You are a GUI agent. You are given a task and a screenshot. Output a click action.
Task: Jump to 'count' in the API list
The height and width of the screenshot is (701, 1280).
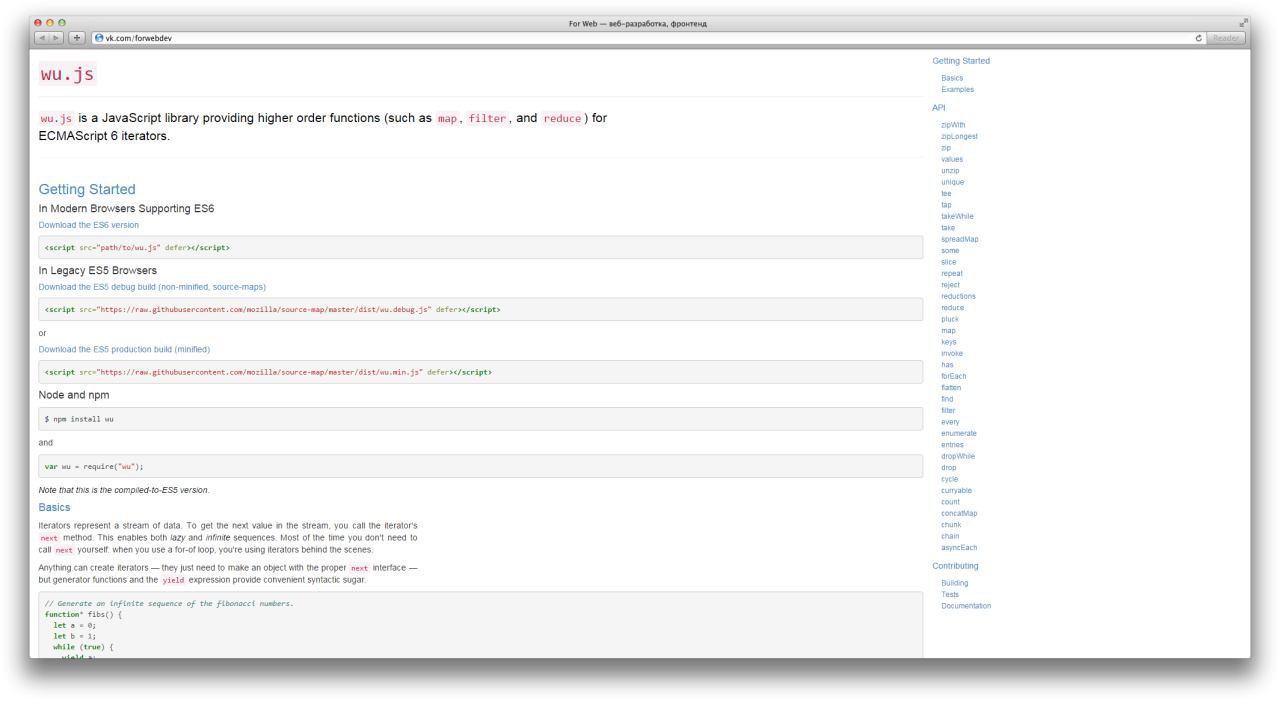pos(950,502)
